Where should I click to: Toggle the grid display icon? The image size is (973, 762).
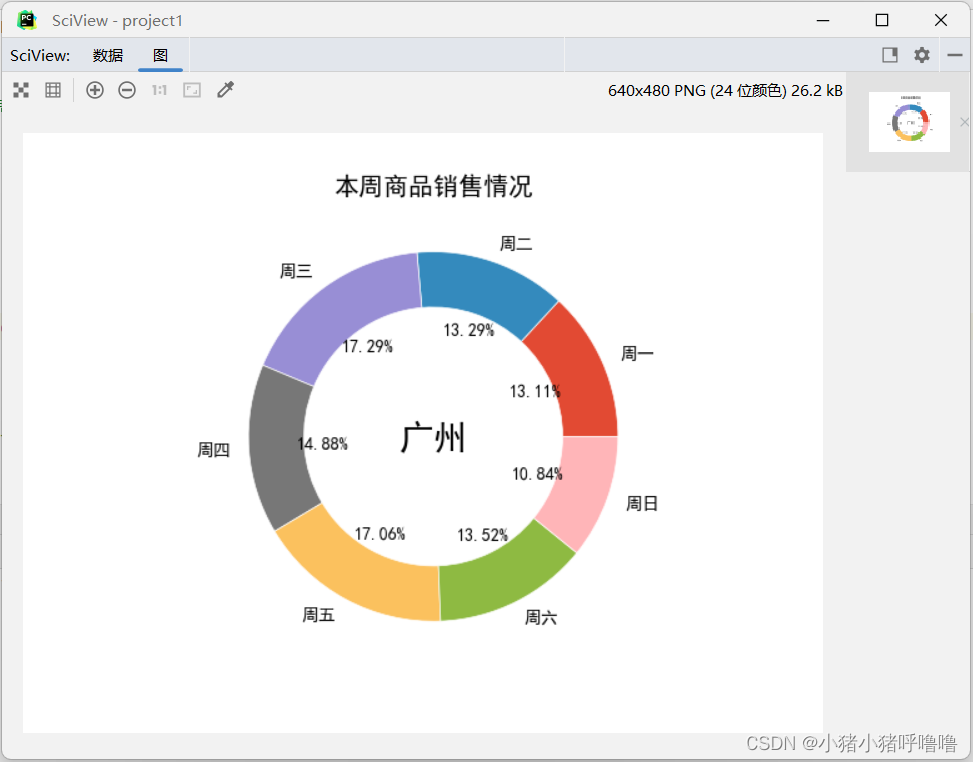[x=53, y=90]
